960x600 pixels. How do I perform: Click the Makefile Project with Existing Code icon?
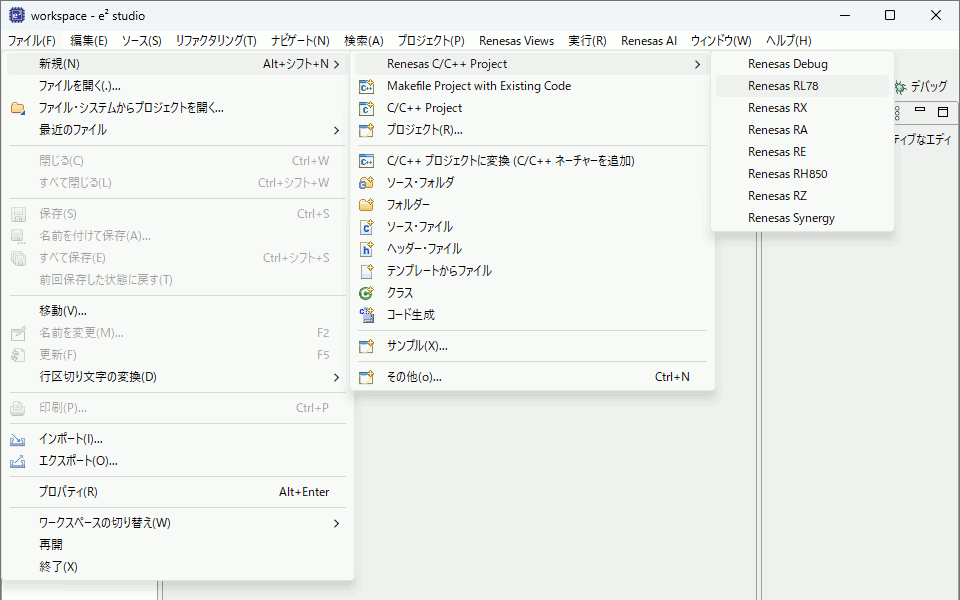(366, 86)
